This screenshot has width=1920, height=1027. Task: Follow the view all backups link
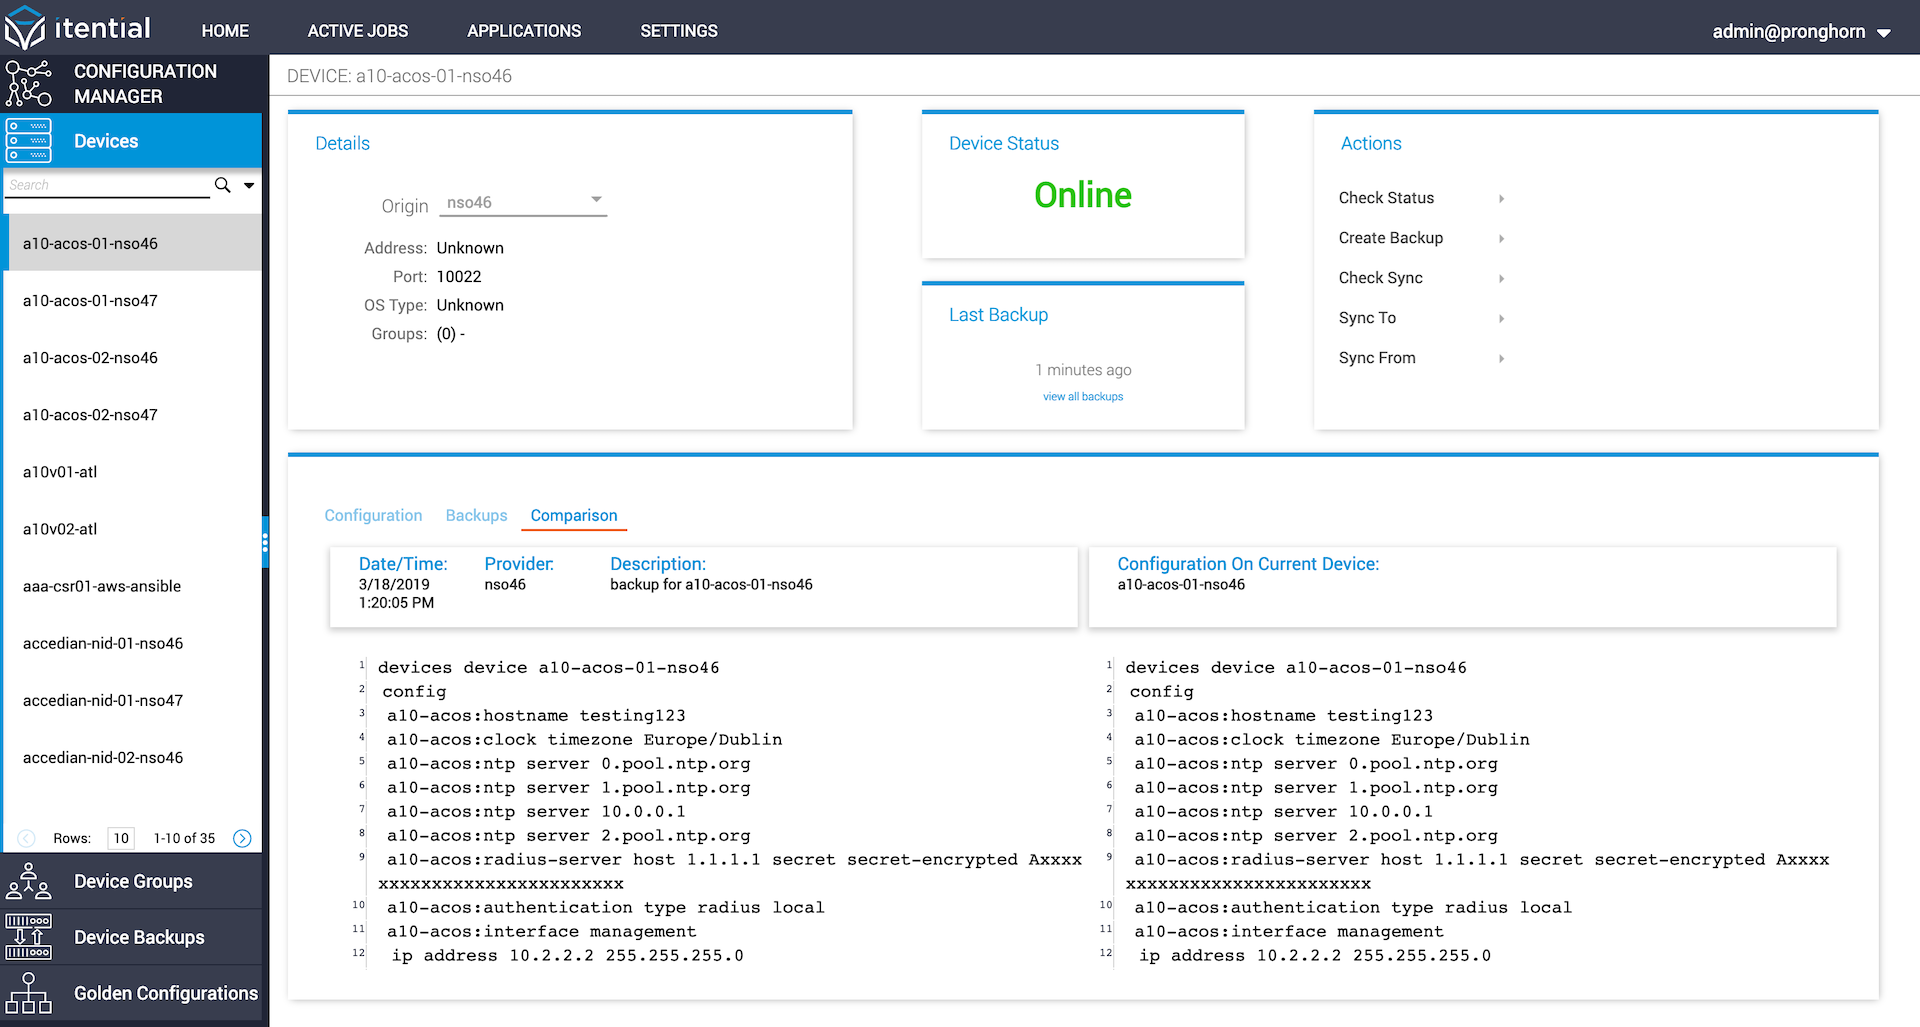coord(1083,397)
